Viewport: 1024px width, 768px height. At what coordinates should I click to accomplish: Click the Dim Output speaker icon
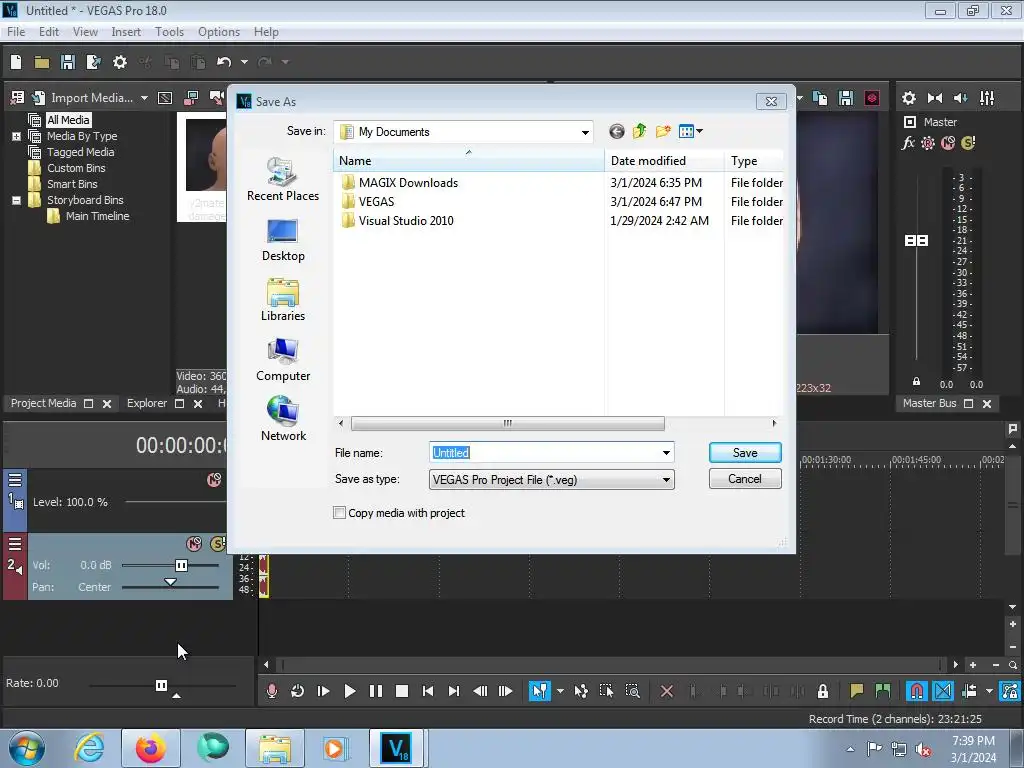(961, 98)
